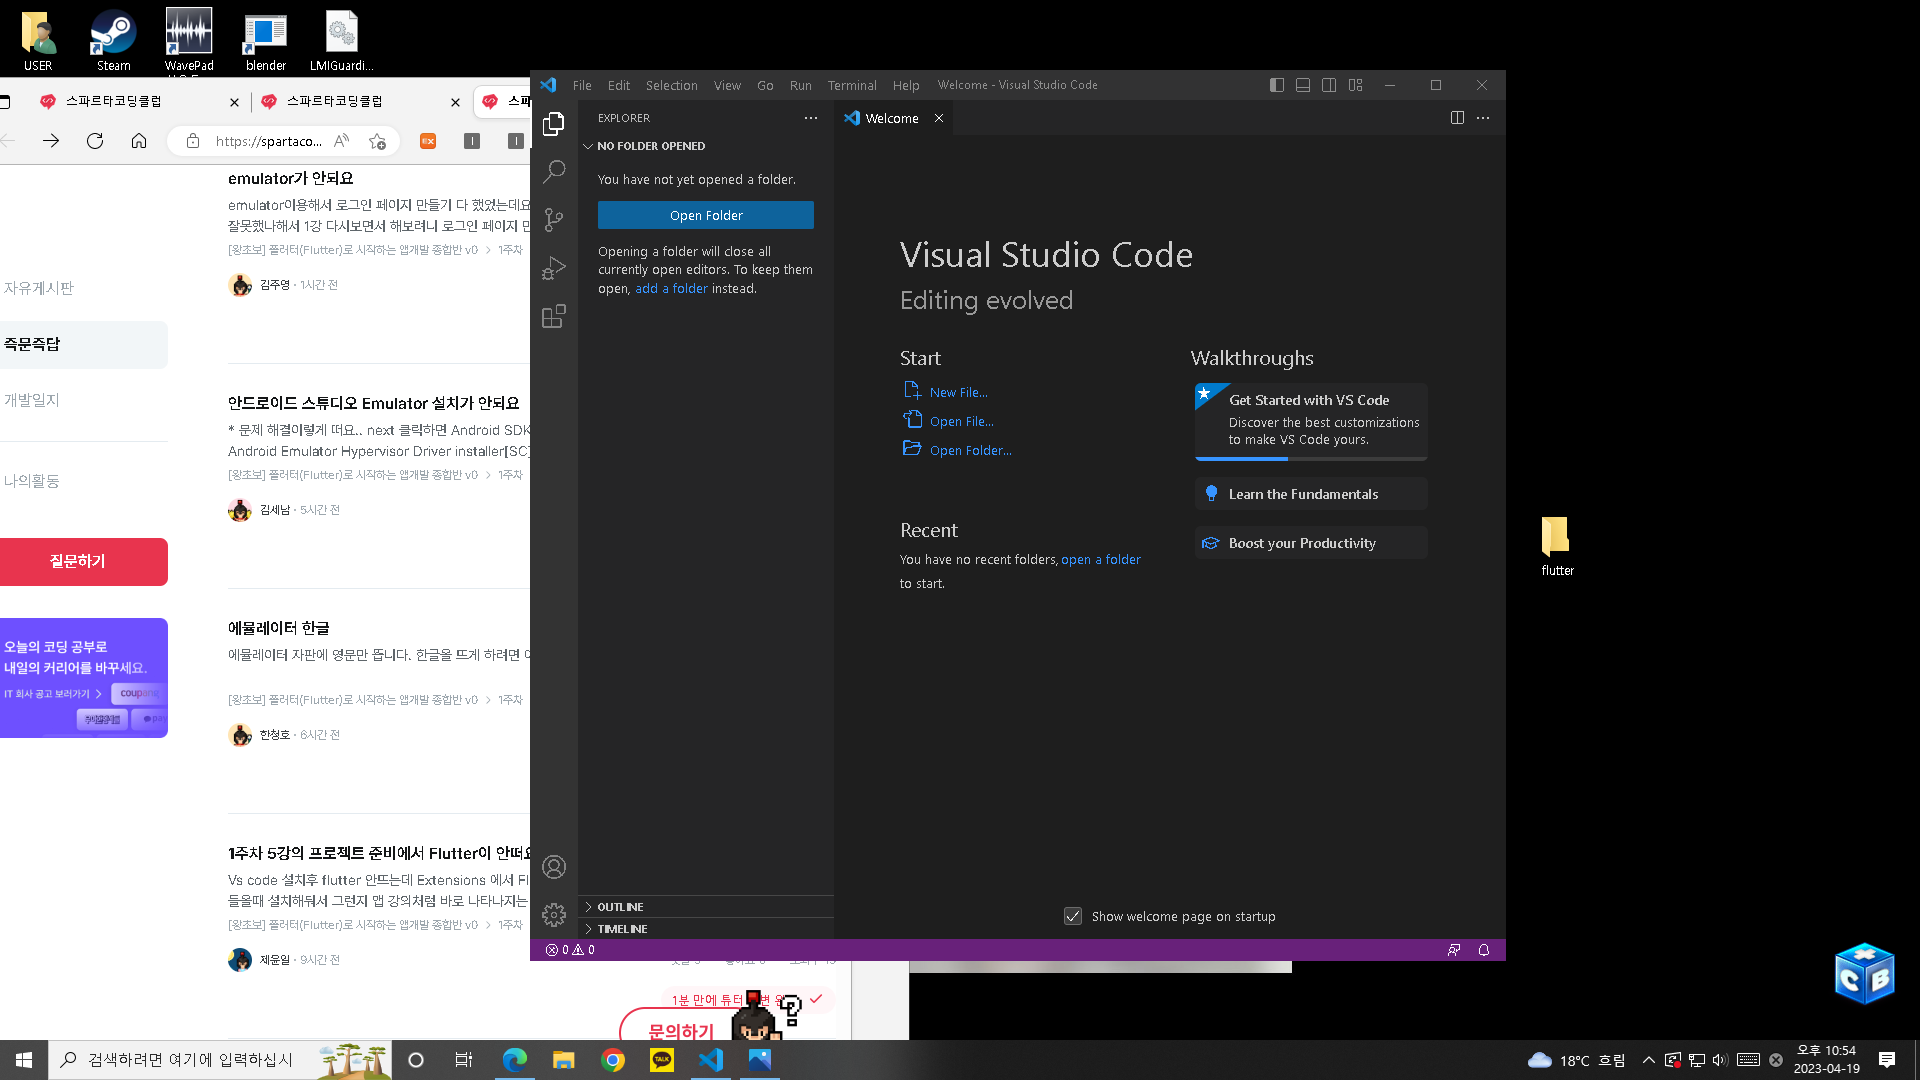Viewport: 1920px width, 1080px height.
Task: Open Google Chrome from the taskbar
Action: 613,1060
